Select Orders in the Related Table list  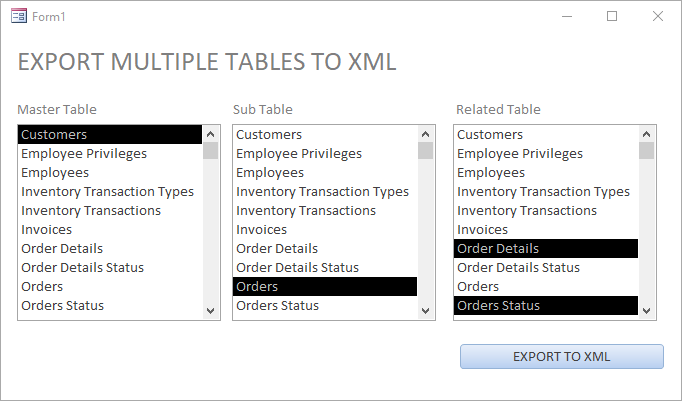pos(546,287)
